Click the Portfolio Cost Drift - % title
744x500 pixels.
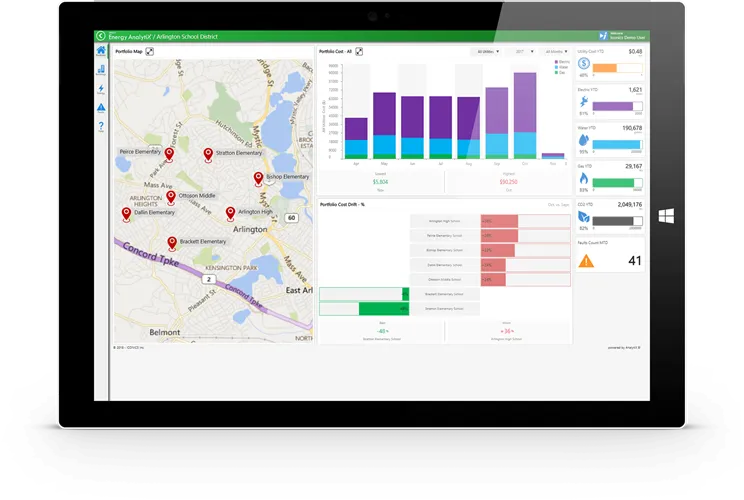(x=342, y=204)
